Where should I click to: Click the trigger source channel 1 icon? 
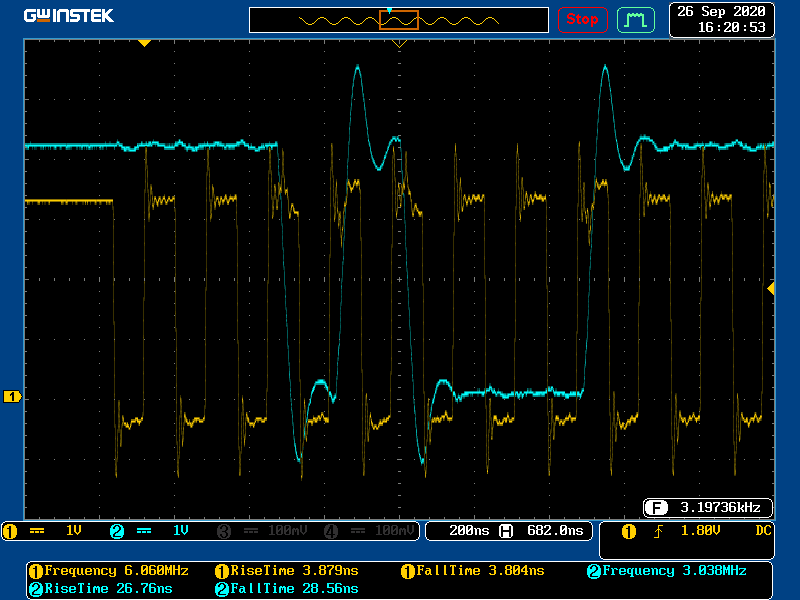(x=629, y=531)
